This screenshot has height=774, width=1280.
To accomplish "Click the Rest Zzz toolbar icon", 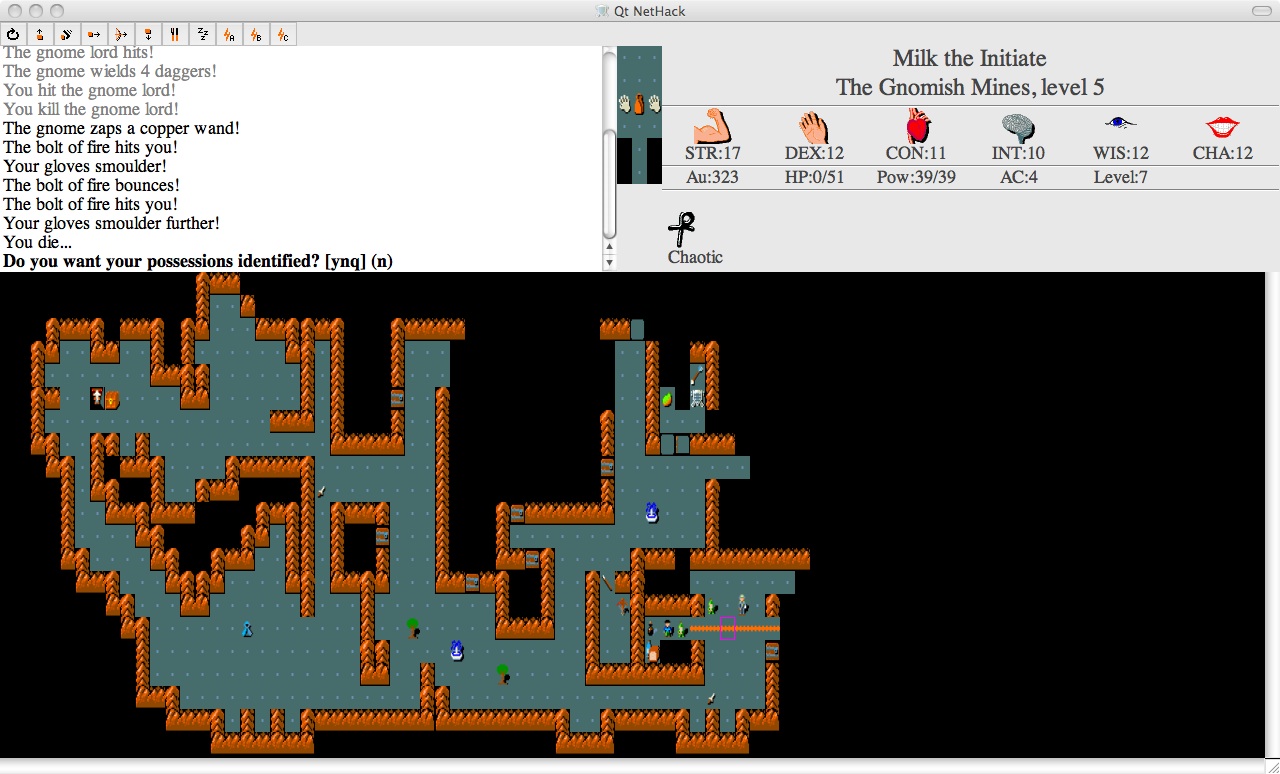I will coord(203,34).
